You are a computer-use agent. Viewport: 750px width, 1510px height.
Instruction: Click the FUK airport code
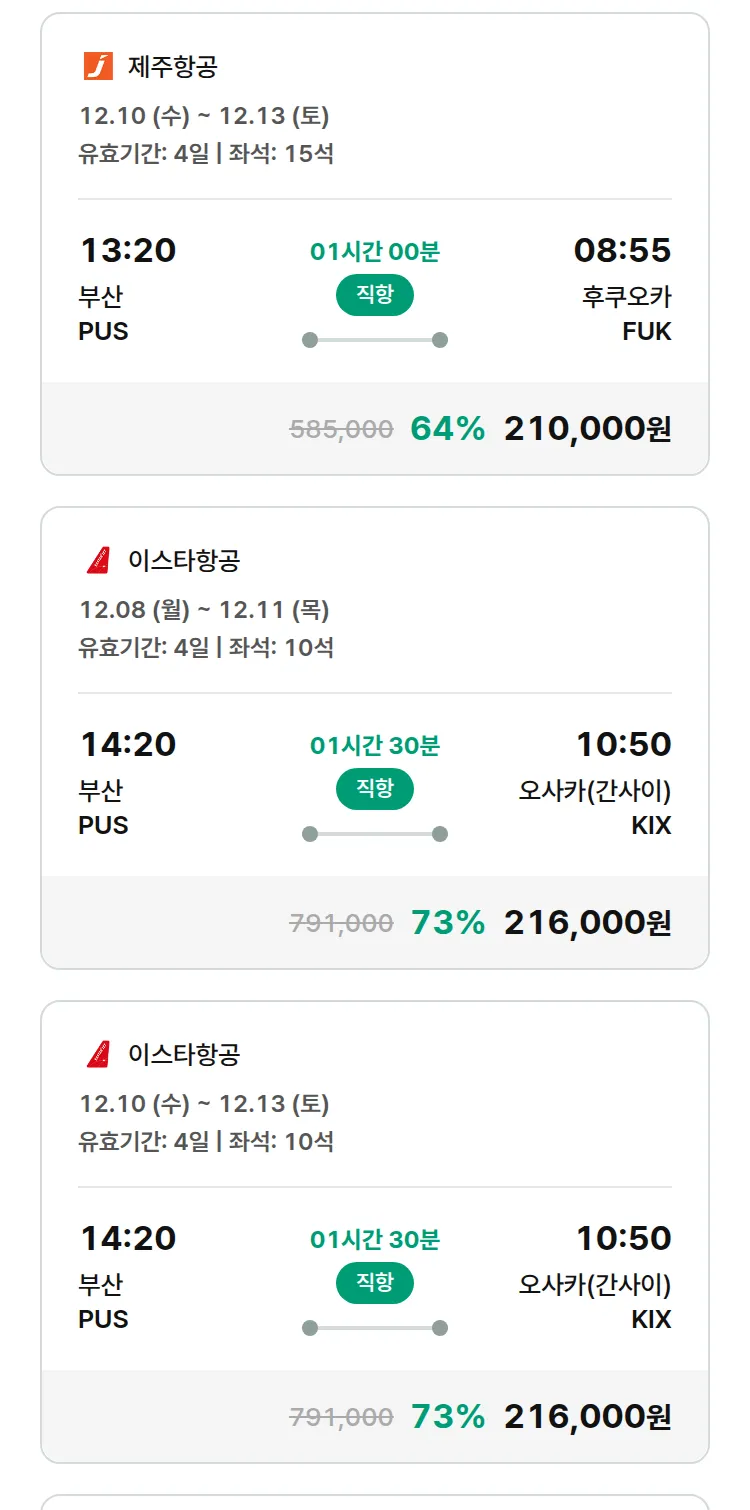point(646,332)
